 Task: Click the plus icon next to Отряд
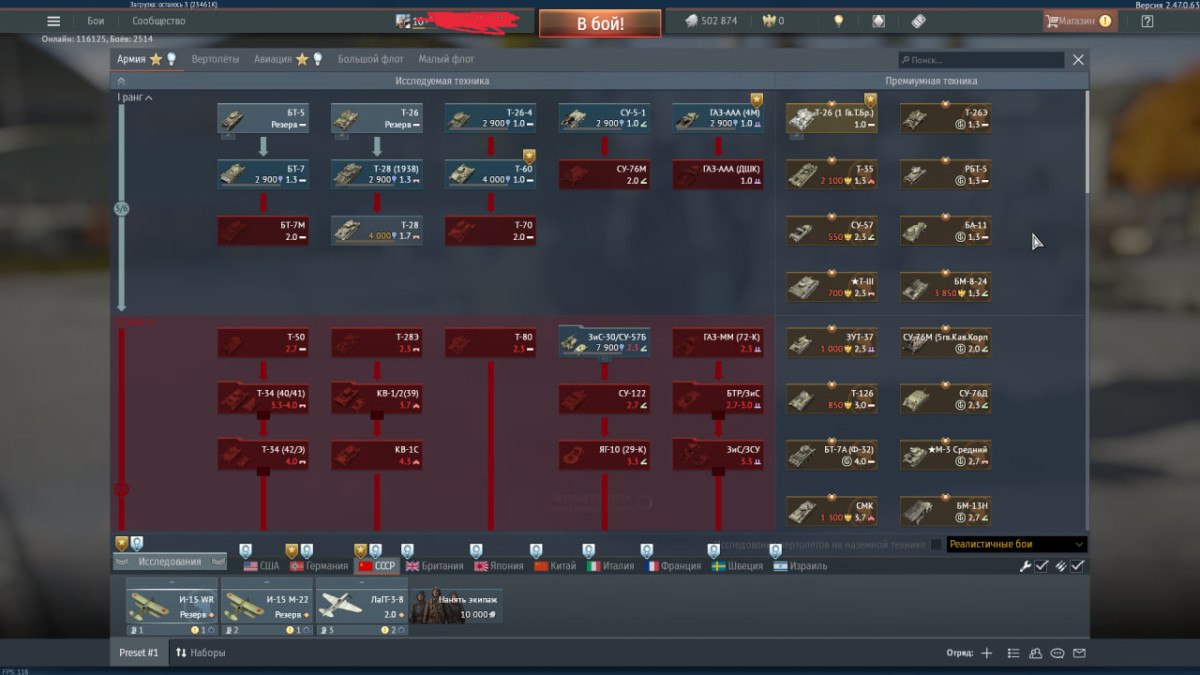987,653
